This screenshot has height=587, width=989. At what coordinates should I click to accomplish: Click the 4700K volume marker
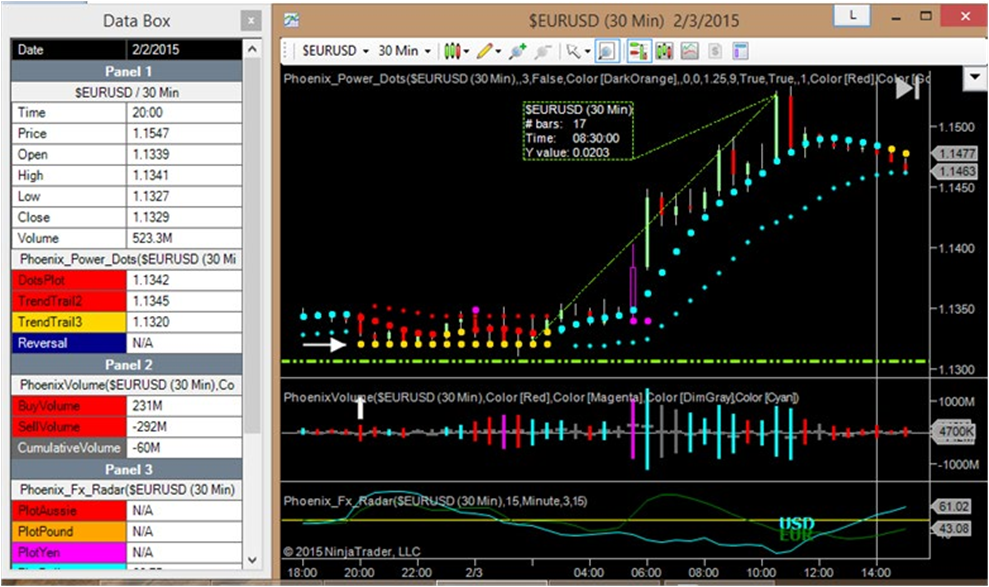coord(955,432)
